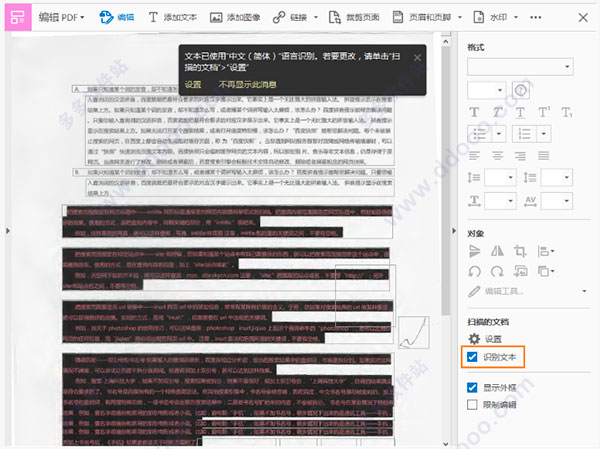Open the more tools ellipsis menu
The width and height of the screenshot is (600, 449).
point(536,17)
